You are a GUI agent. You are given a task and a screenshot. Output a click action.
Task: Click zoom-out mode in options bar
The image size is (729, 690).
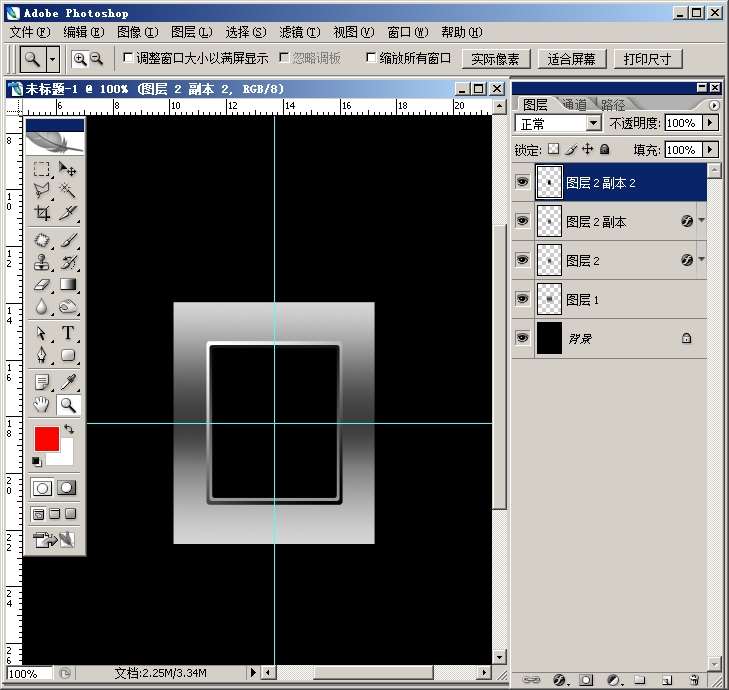96,59
